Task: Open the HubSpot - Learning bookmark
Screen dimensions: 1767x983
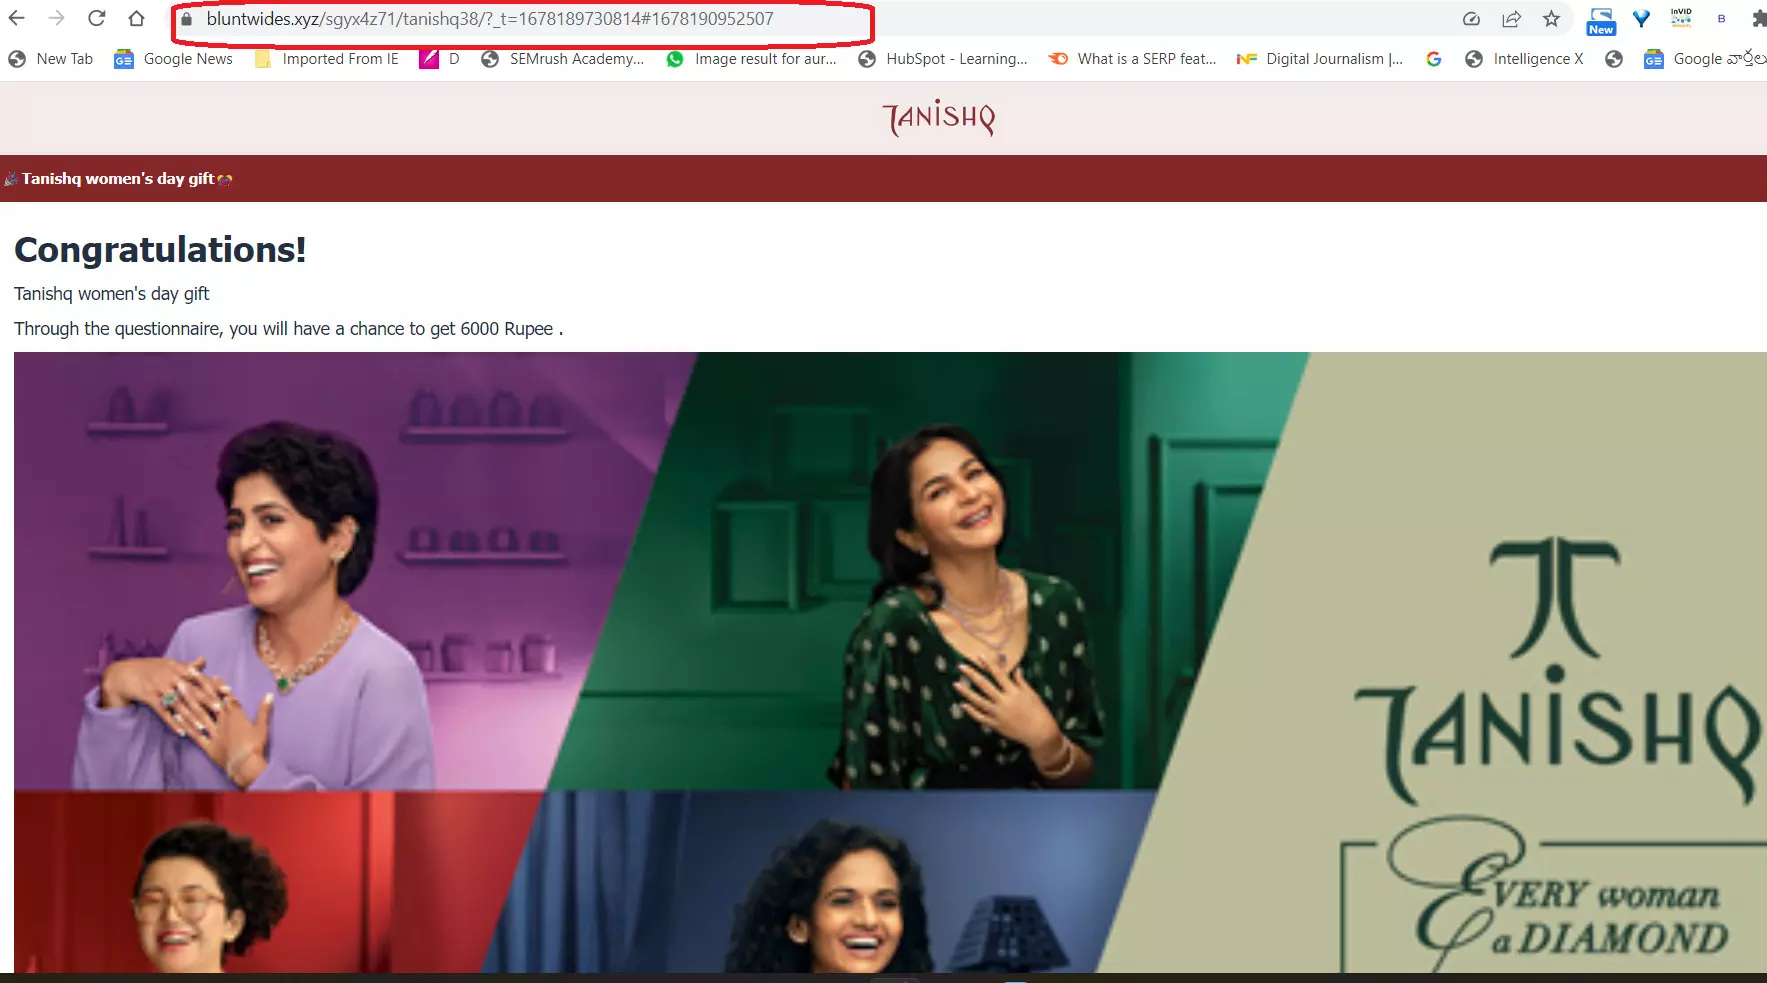Action: point(943,59)
